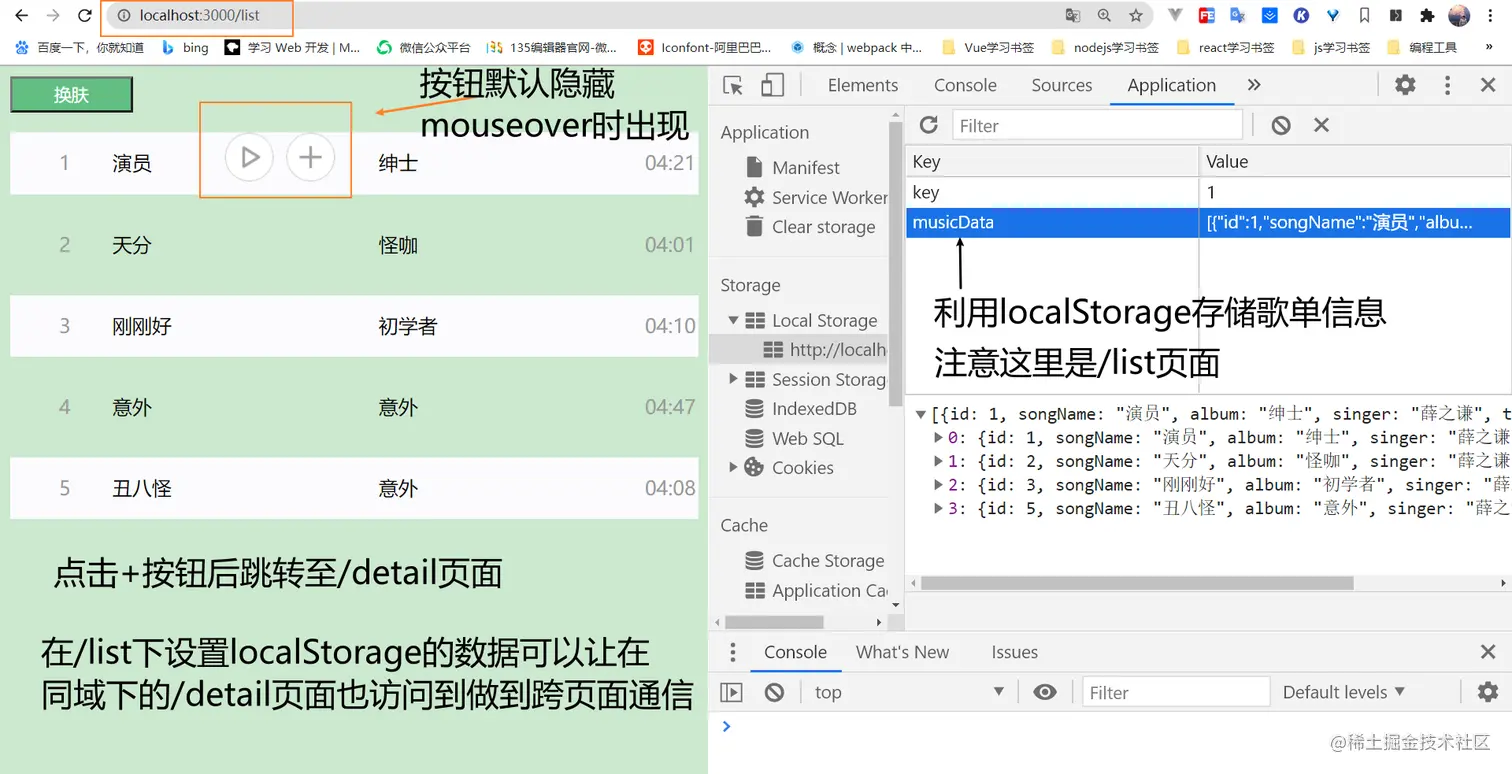Open the bing bookmark
The width and height of the screenshot is (1512, 774).
point(185,47)
